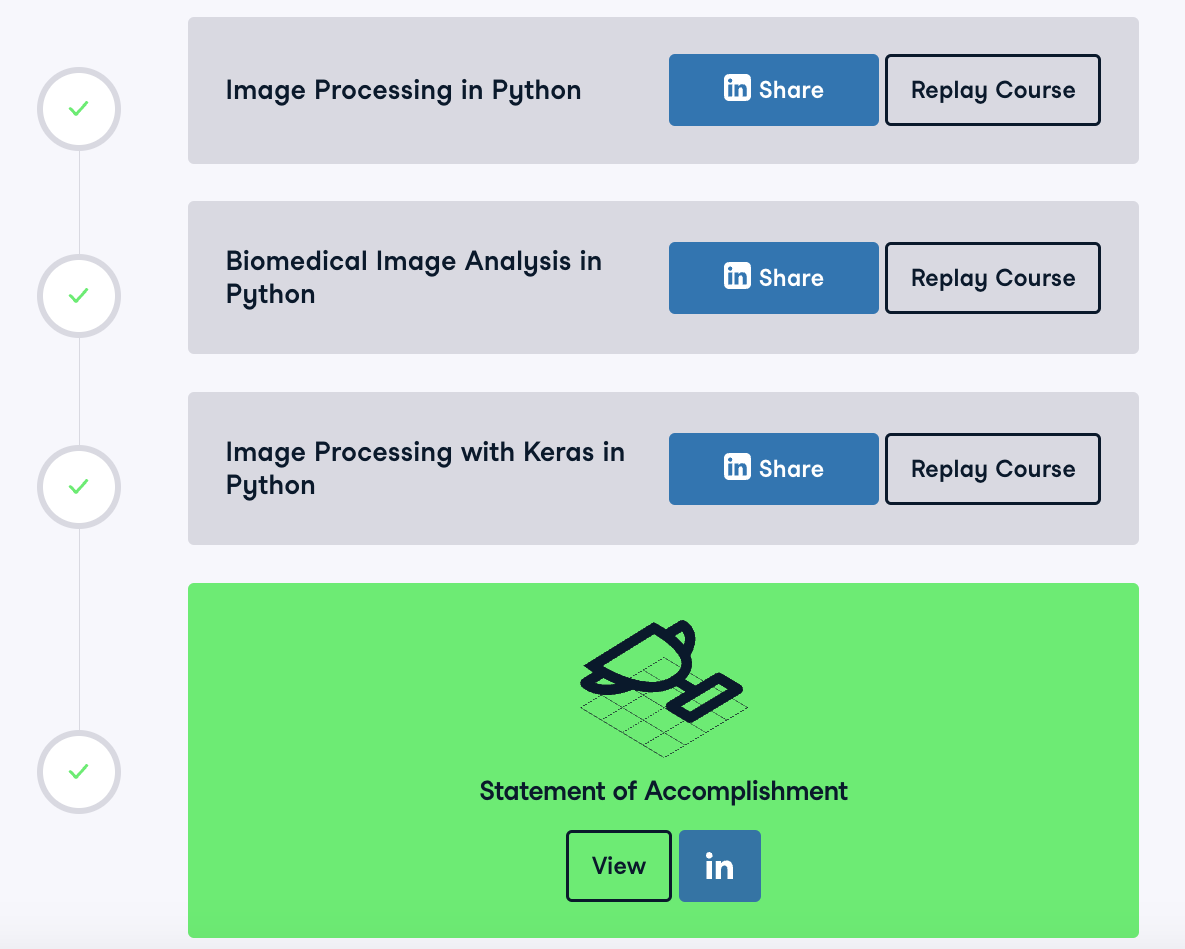Click LinkedIn logo in Biomedical Image Analysis Share
Viewport: 1185px width, 949px height.
coord(737,277)
